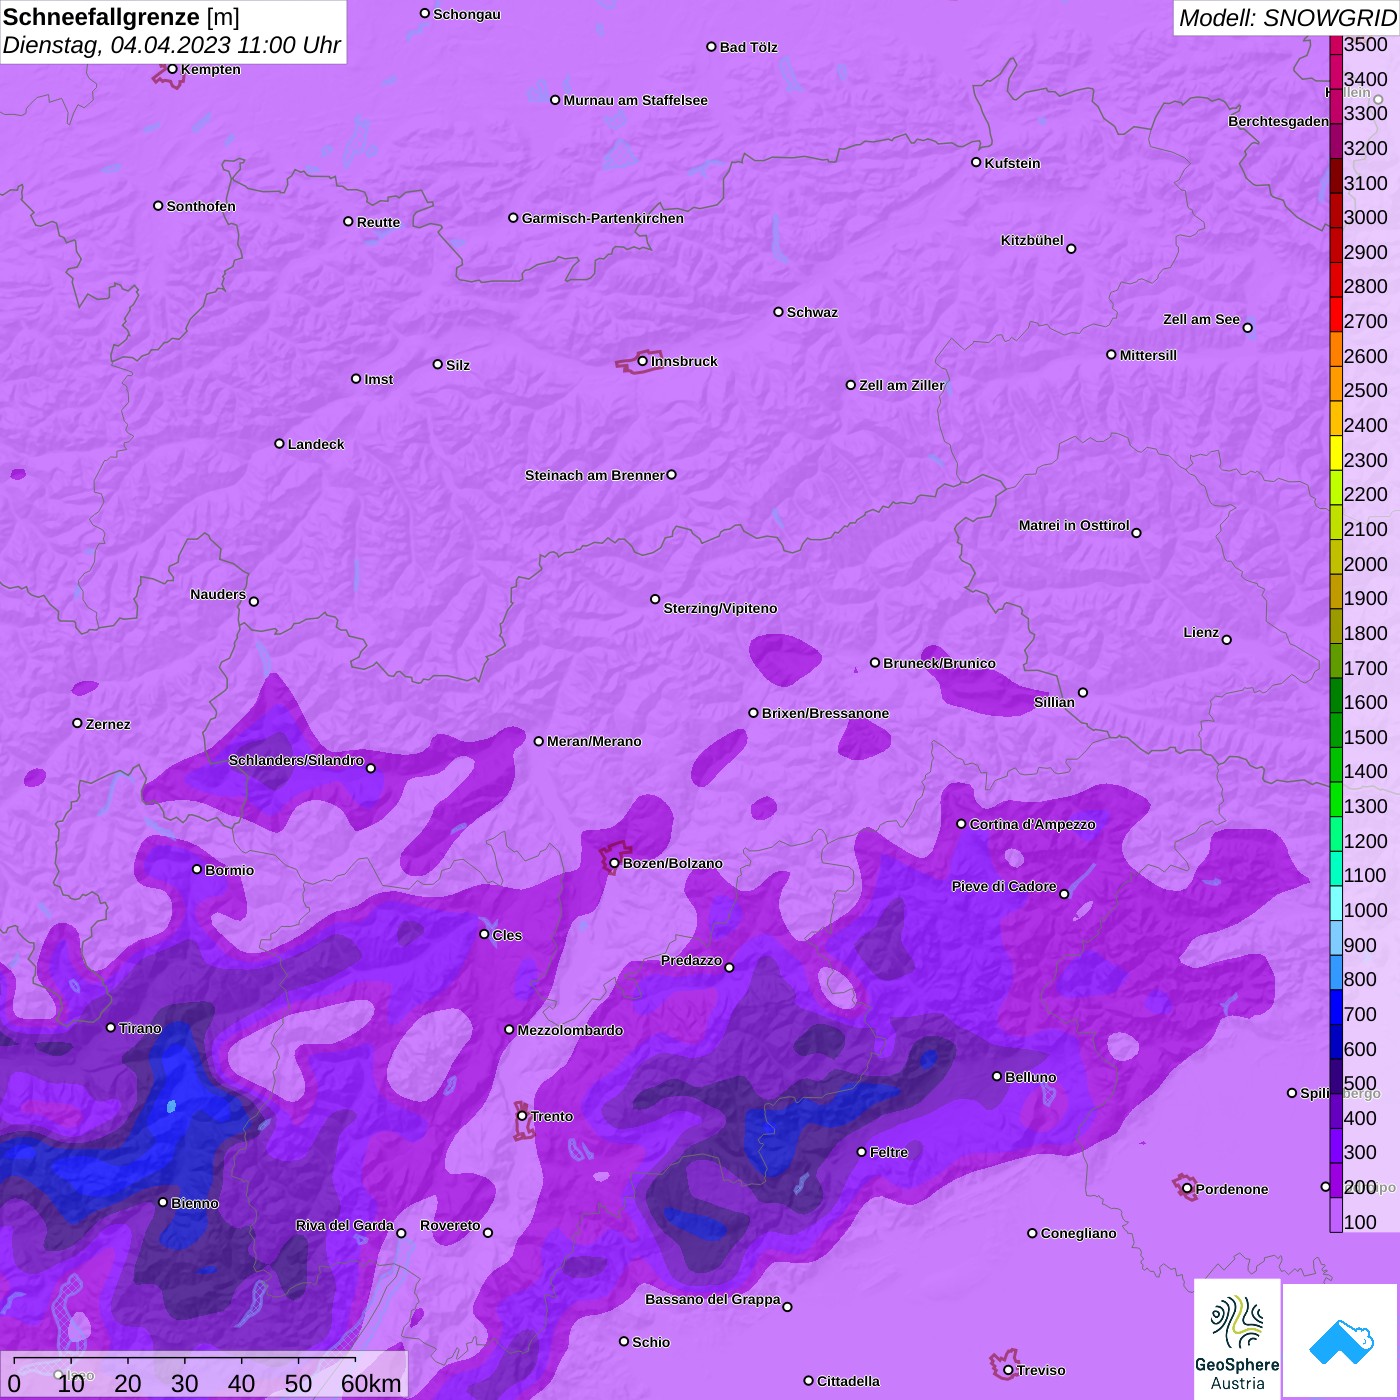This screenshot has height=1400, width=1400.
Task: Click the Sonthofen label
Action: pyautogui.click(x=201, y=206)
